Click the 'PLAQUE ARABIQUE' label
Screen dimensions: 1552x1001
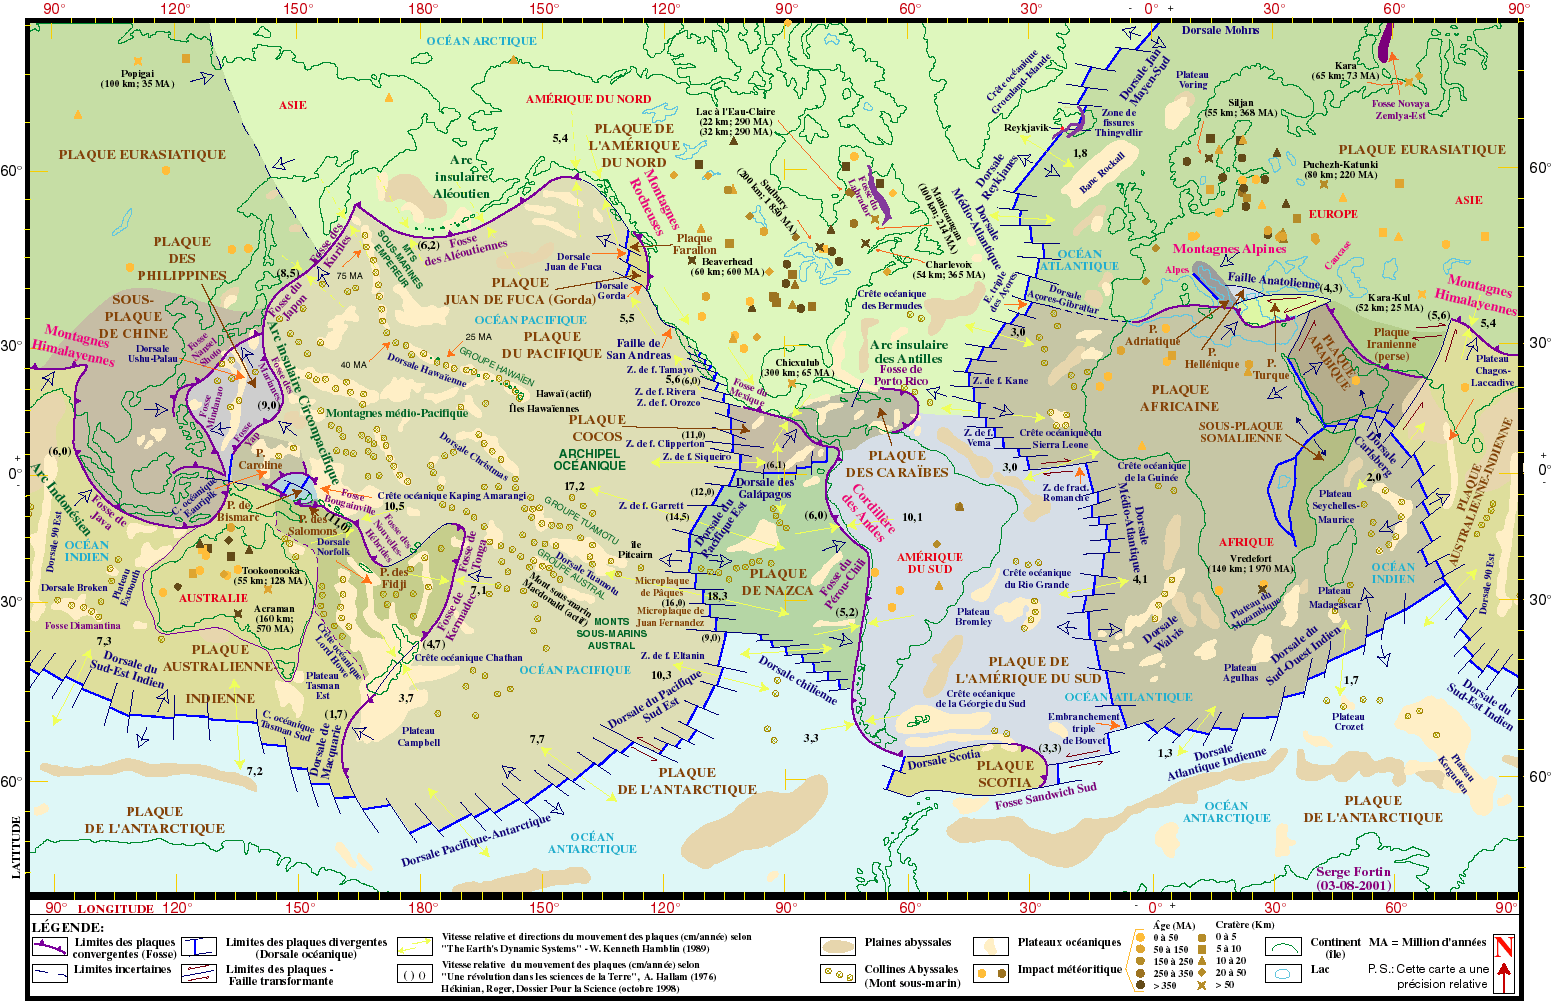coord(1331,361)
